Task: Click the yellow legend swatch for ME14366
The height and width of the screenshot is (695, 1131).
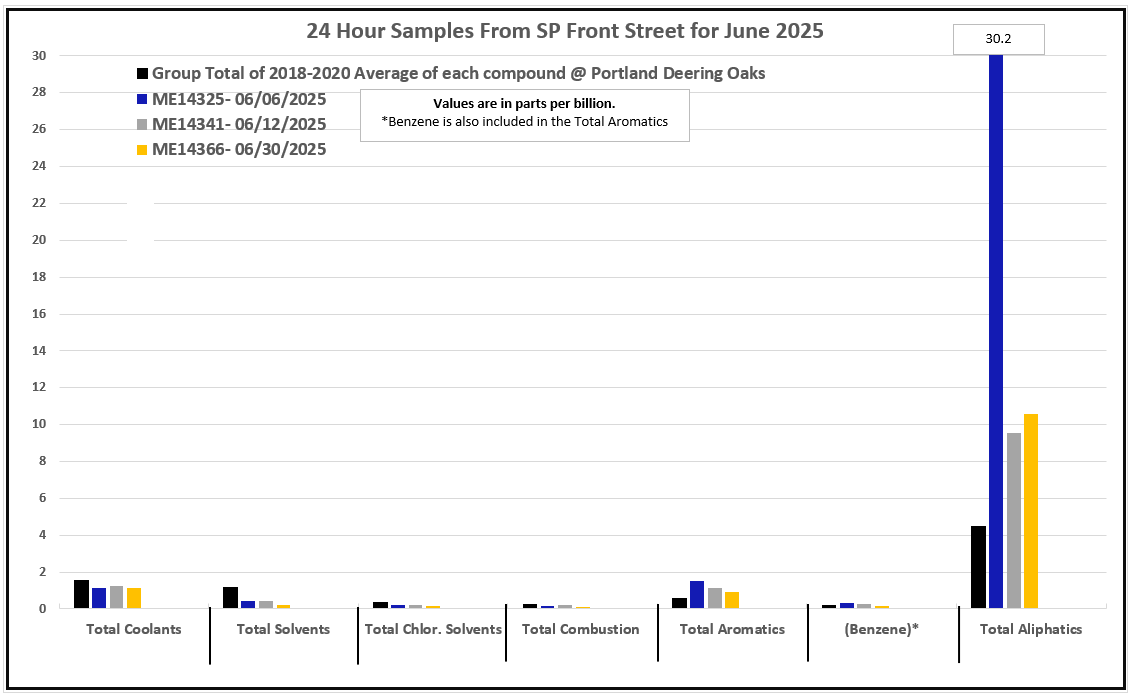Action: point(143,150)
